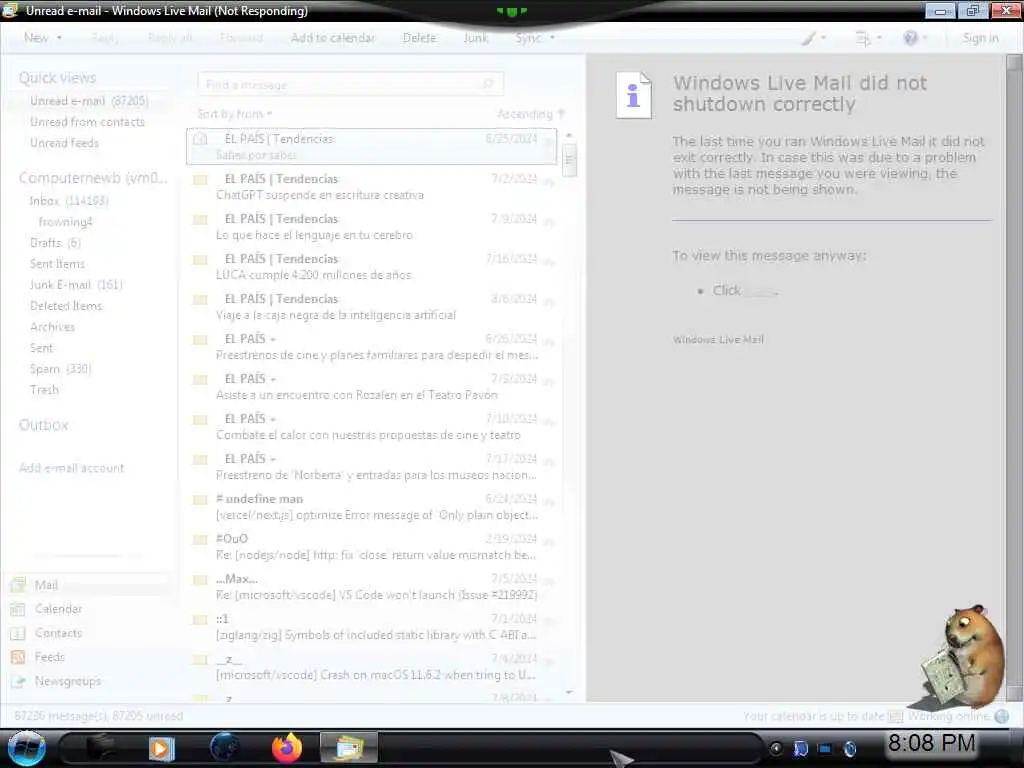This screenshot has width=1024, height=768.
Task: Click message list scrollbar down arrow
Action: pyautogui.click(x=569, y=692)
